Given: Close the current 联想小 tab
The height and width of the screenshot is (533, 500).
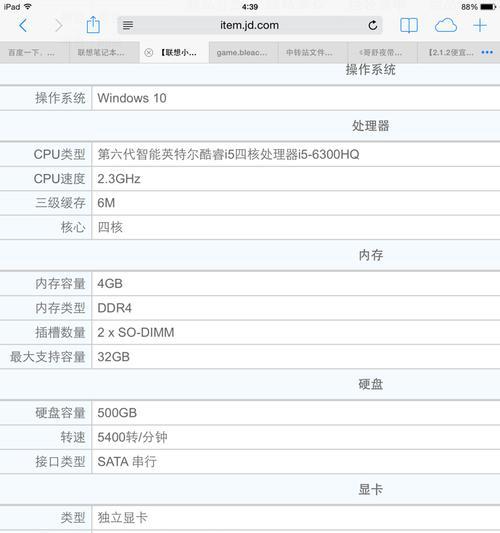Looking at the screenshot, I should (x=149, y=52).
